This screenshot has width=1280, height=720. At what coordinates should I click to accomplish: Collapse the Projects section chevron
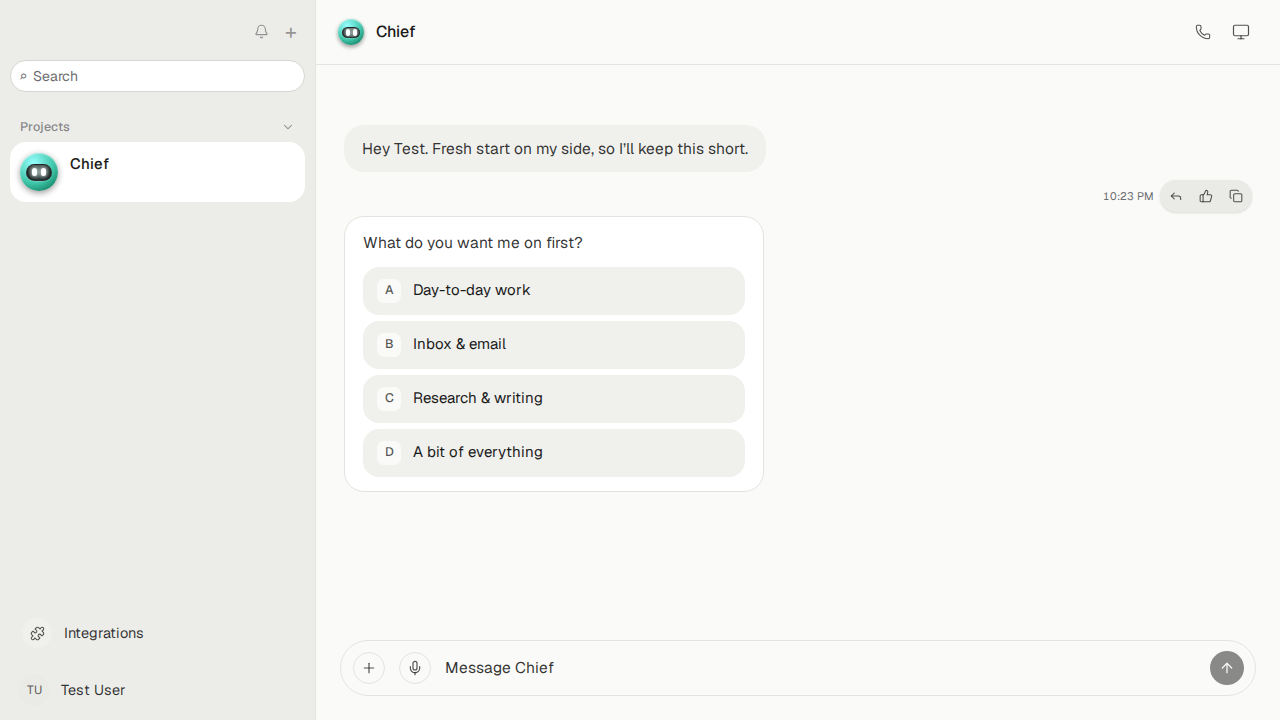[288, 127]
